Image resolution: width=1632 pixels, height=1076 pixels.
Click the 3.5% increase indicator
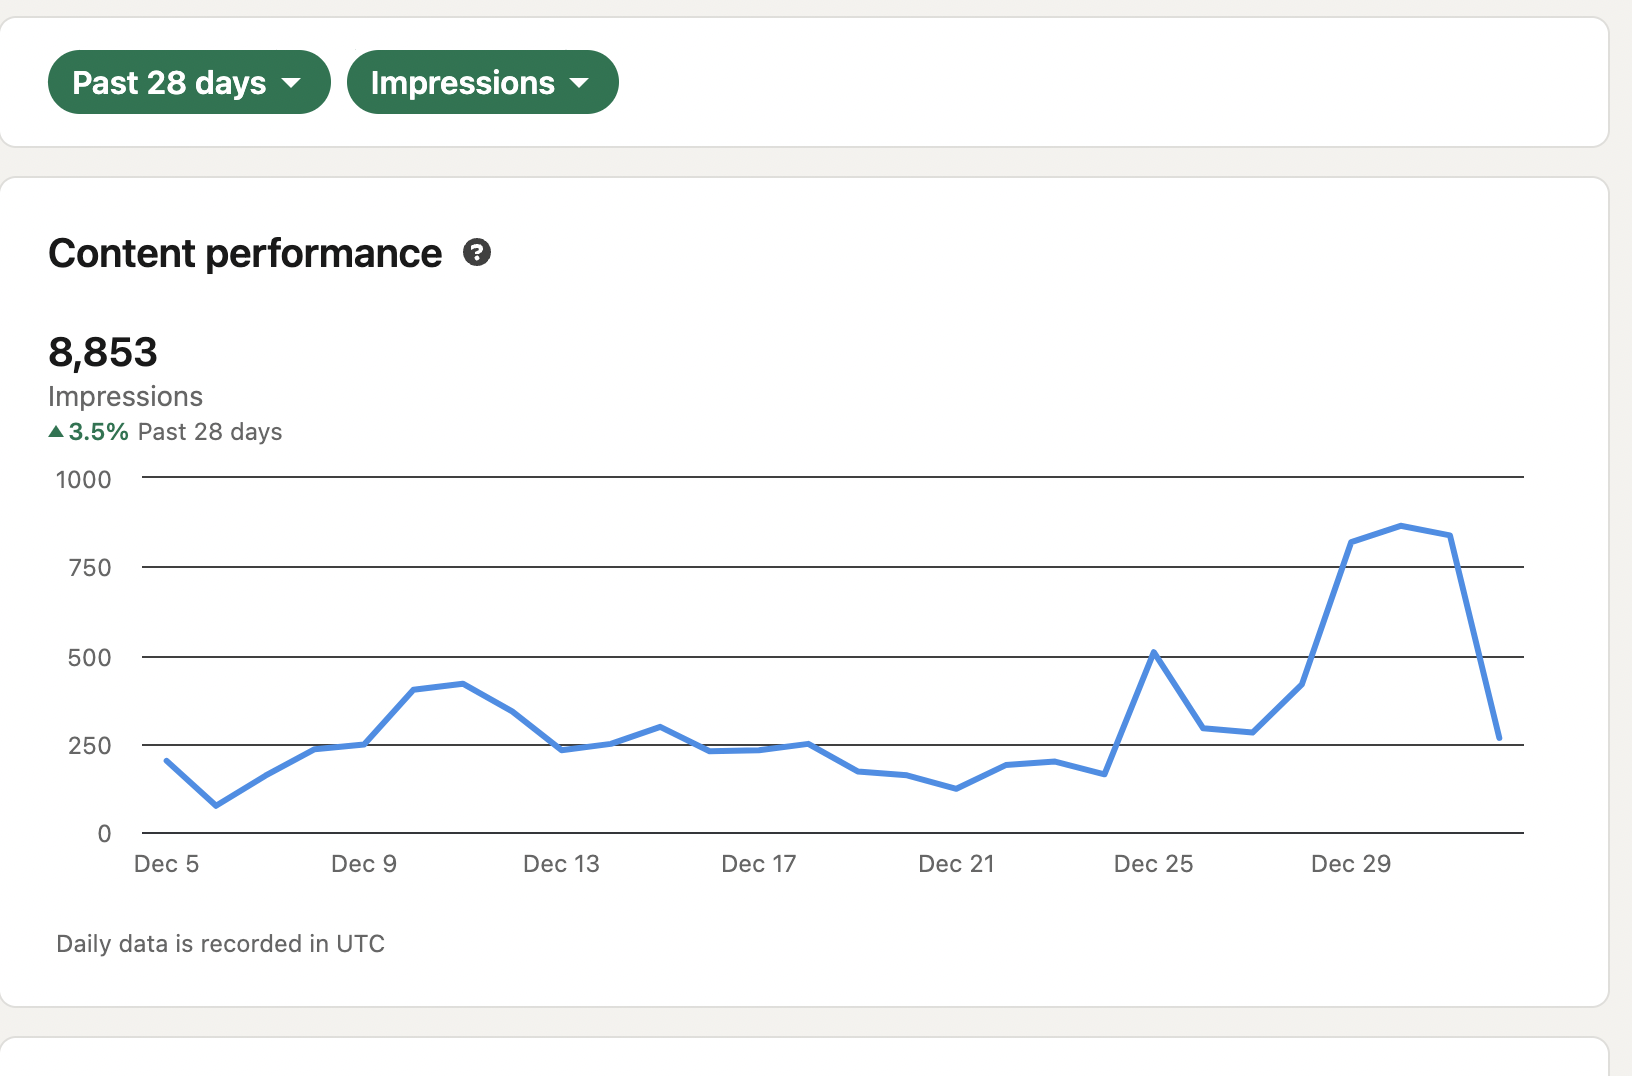89,432
